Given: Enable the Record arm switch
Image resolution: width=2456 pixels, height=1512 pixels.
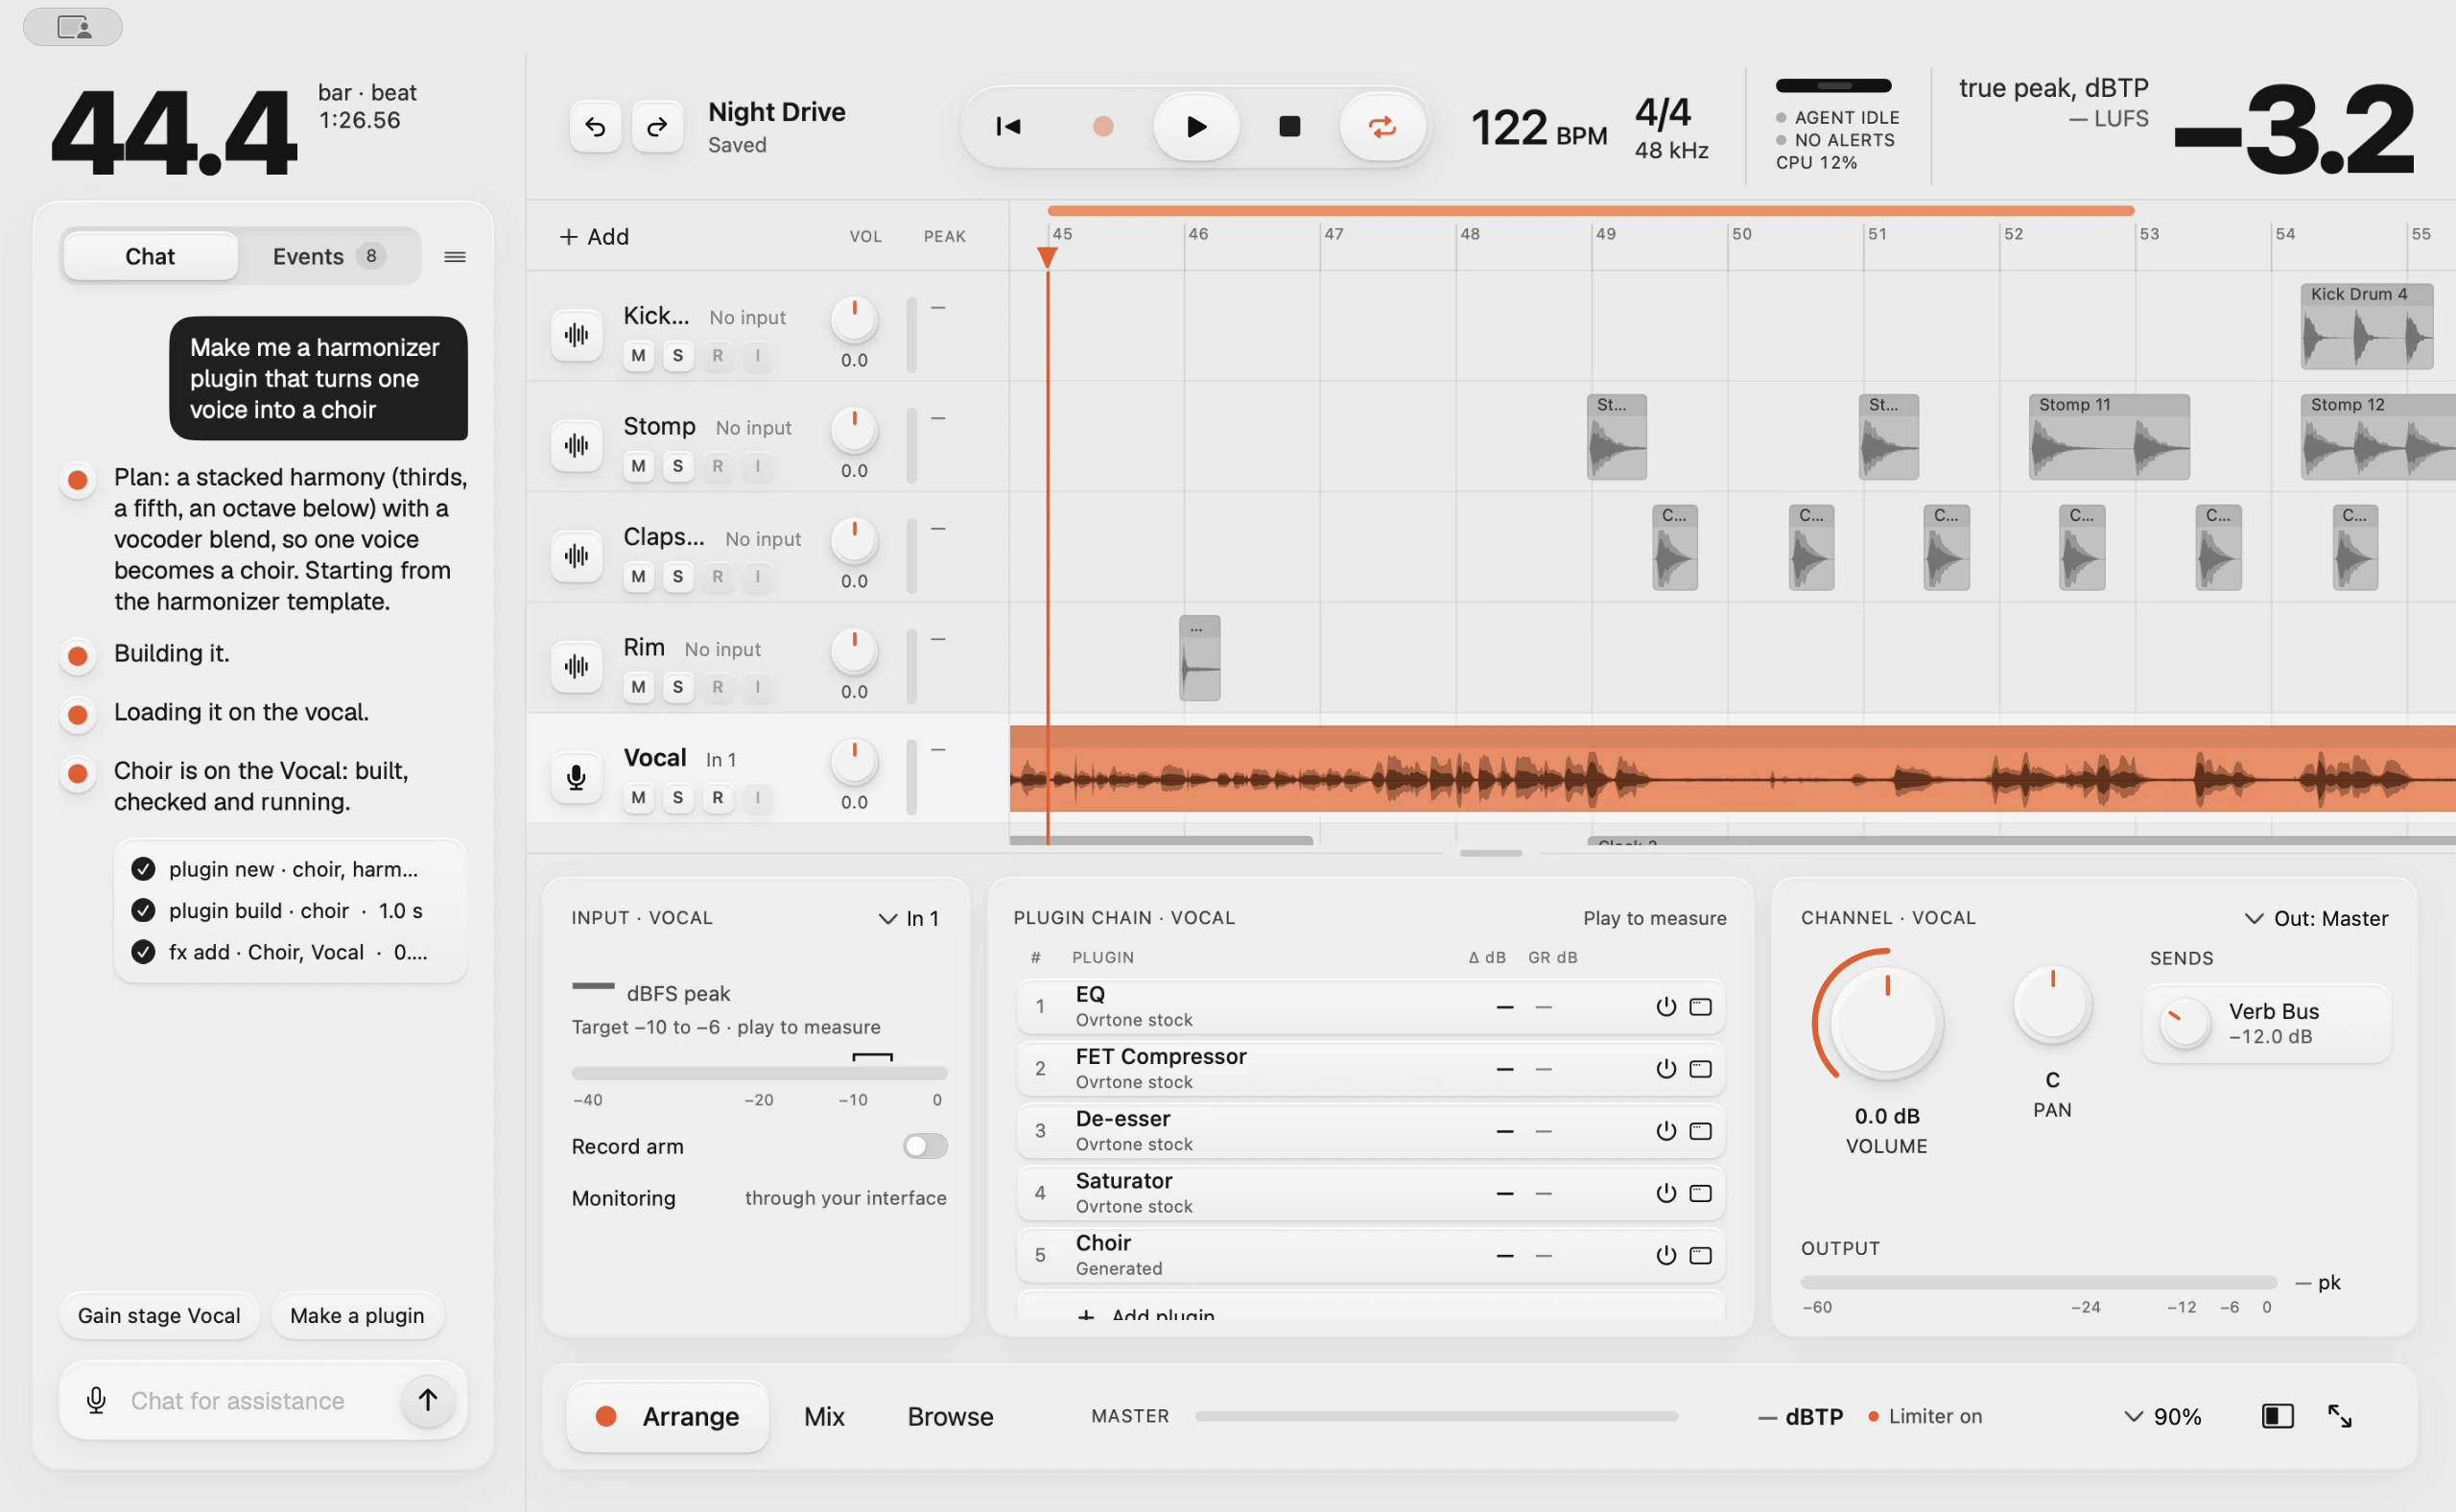Looking at the screenshot, I should coord(925,1146).
